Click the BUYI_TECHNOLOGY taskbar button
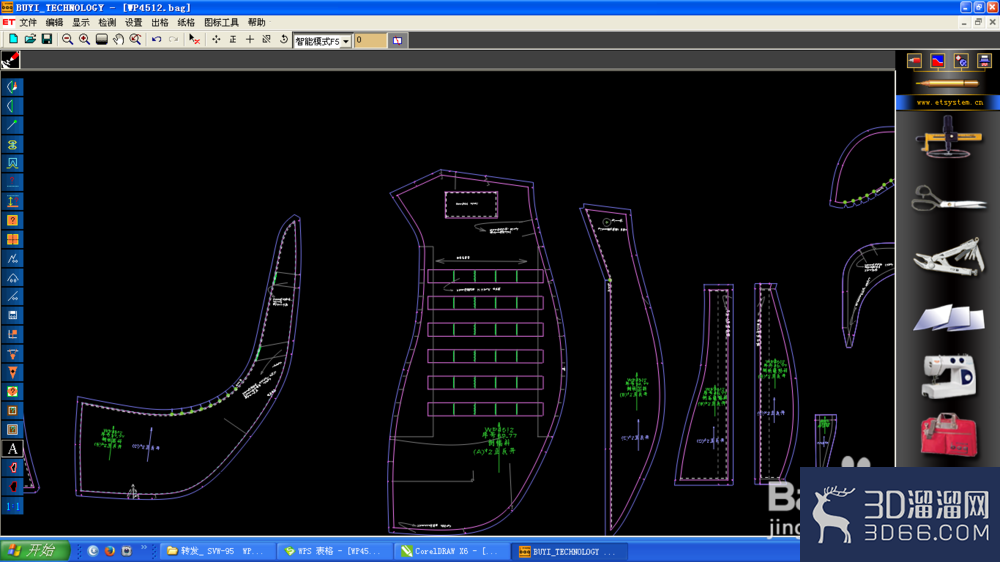This screenshot has width=1000, height=562. coord(570,551)
